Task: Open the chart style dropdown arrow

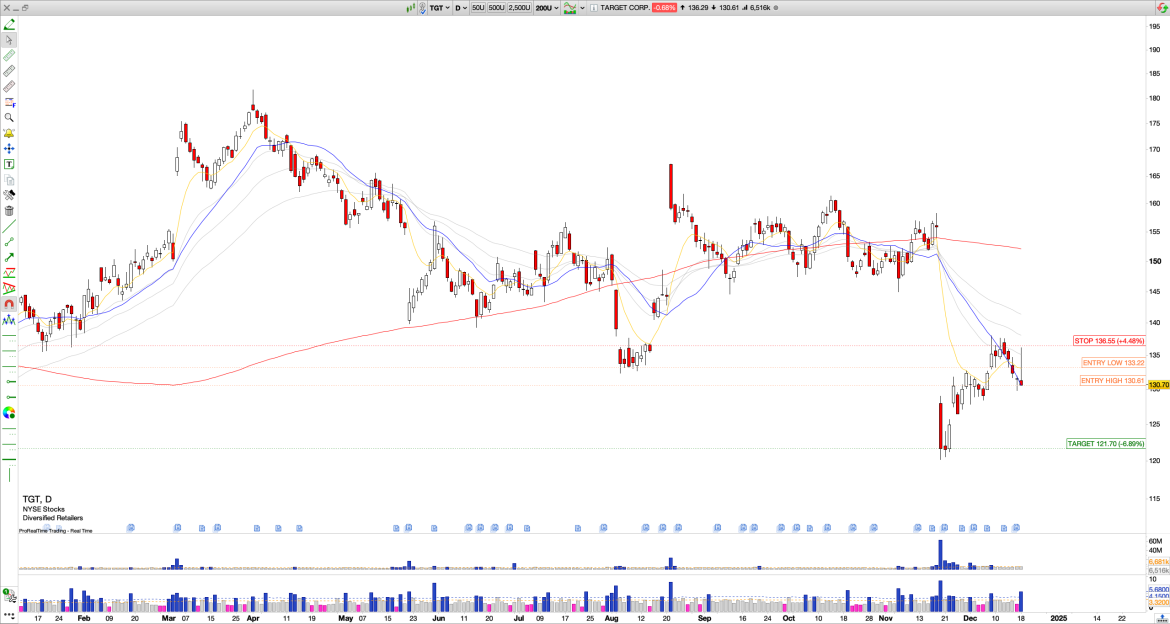Action: click(582, 7)
